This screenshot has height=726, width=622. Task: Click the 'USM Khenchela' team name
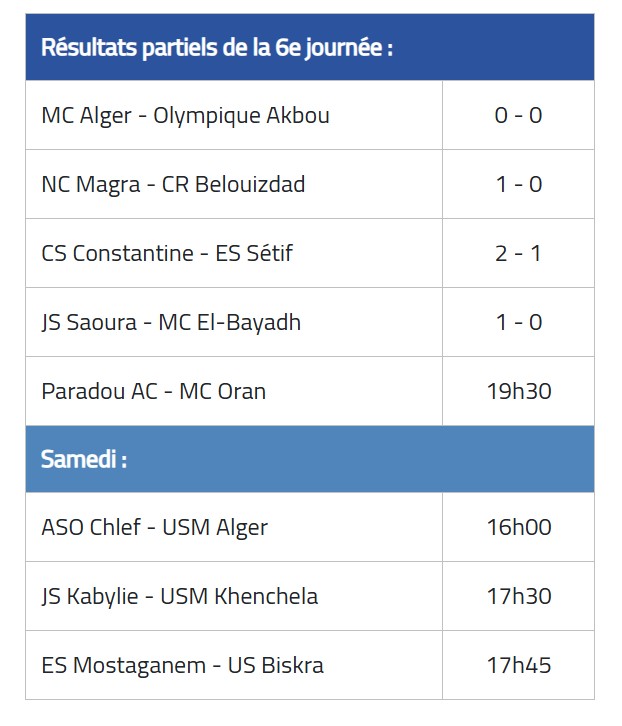tap(239, 596)
